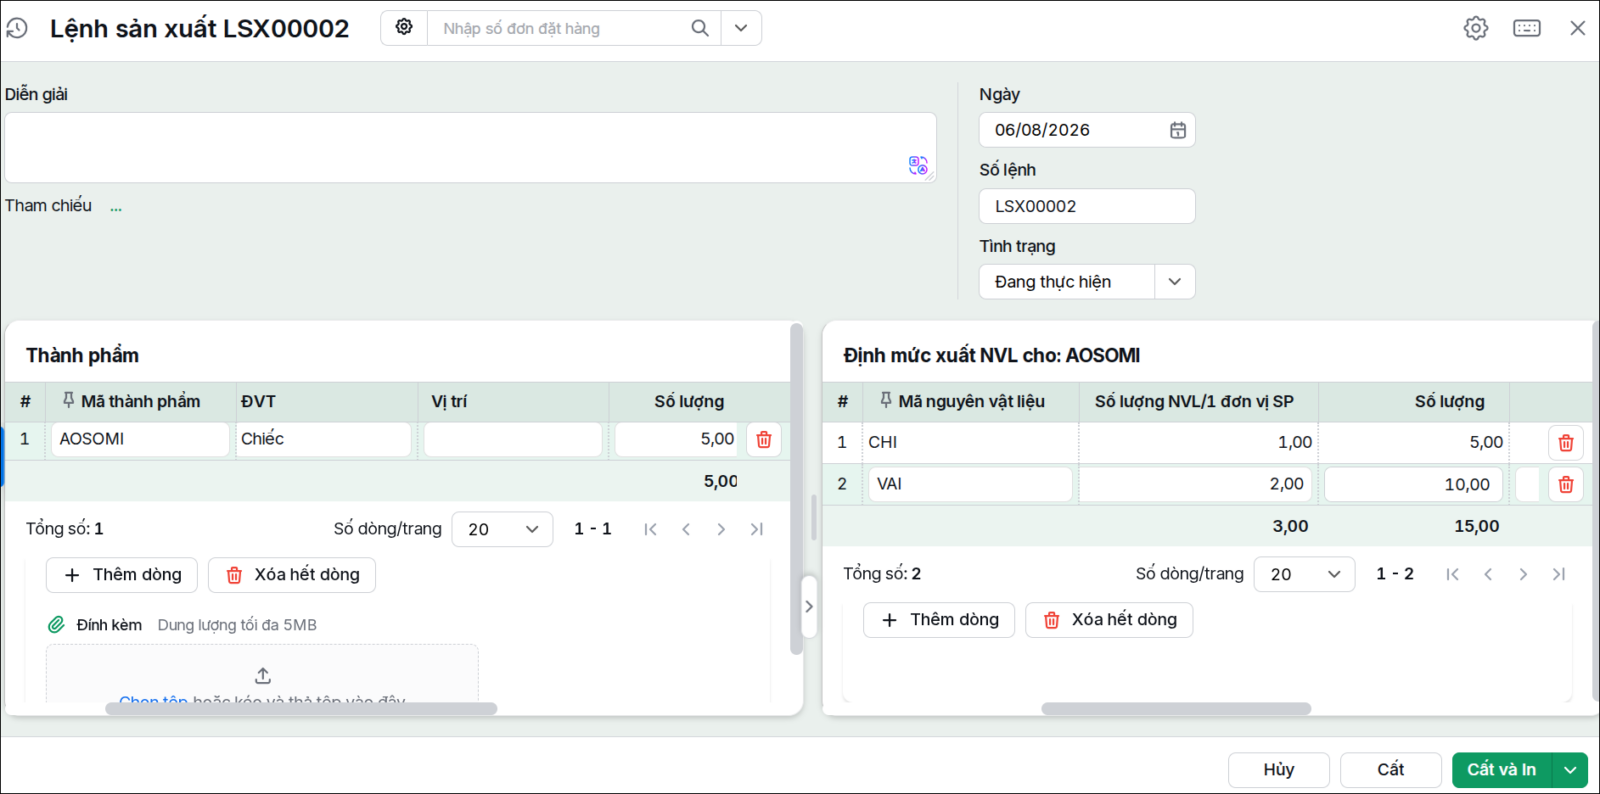Screen dimensions: 1600x794
Task: Click the Thành phẩm horizontal scrollbar
Action: coord(301,708)
